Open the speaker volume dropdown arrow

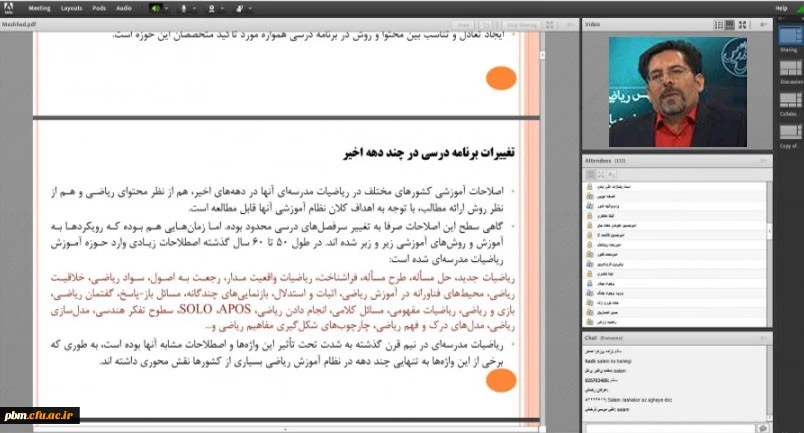click(168, 8)
